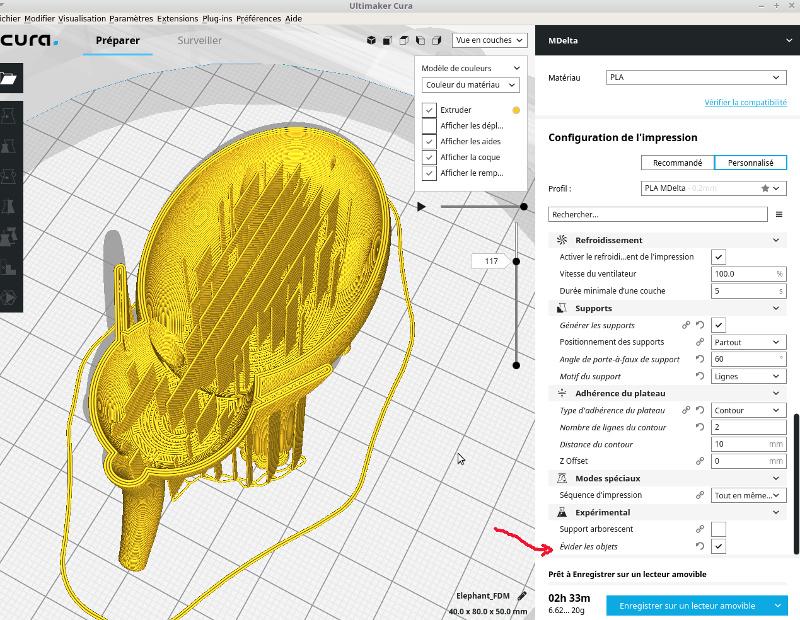Enable Afficher les dépl... checkbox
This screenshot has height=620, width=800.
[x=429, y=126]
